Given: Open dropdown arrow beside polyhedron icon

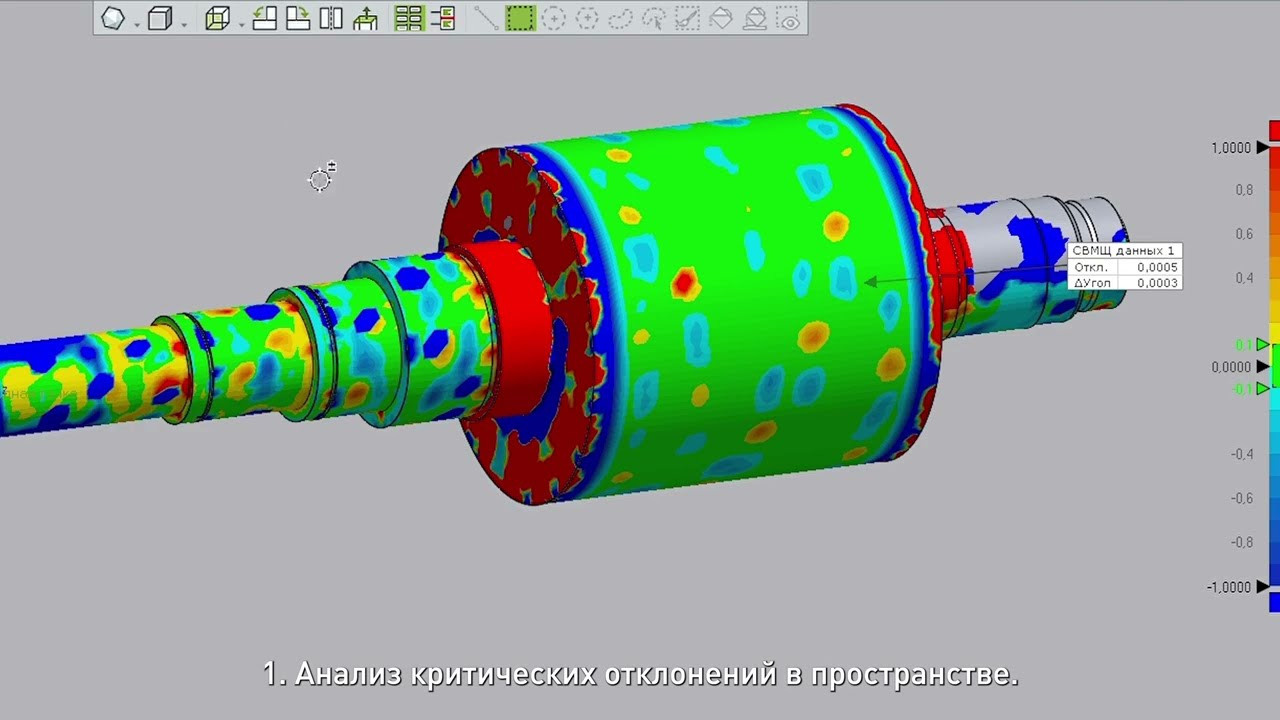Looking at the screenshot, I should 137,24.
